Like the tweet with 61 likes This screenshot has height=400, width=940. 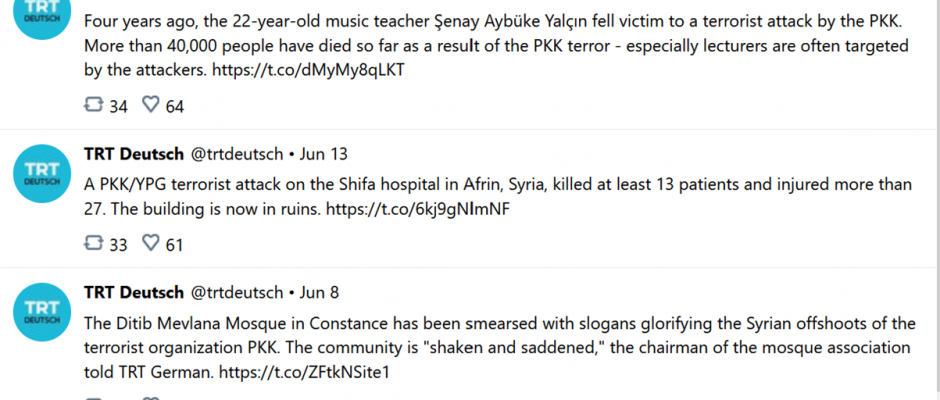150,243
